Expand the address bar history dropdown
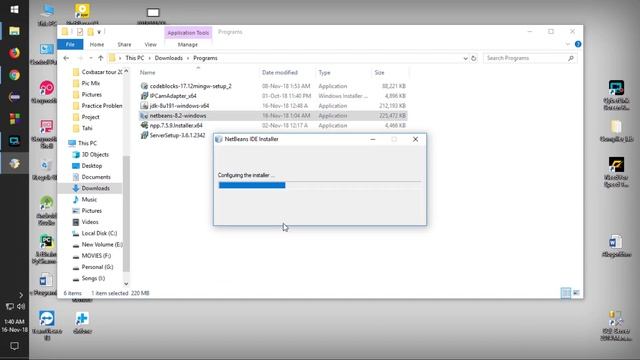640x360 pixels. pyautogui.click(x=465, y=58)
